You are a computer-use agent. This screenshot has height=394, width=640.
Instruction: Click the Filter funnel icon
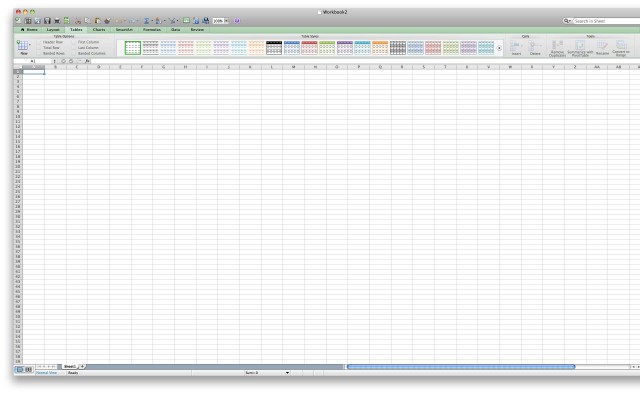tap(172, 20)
